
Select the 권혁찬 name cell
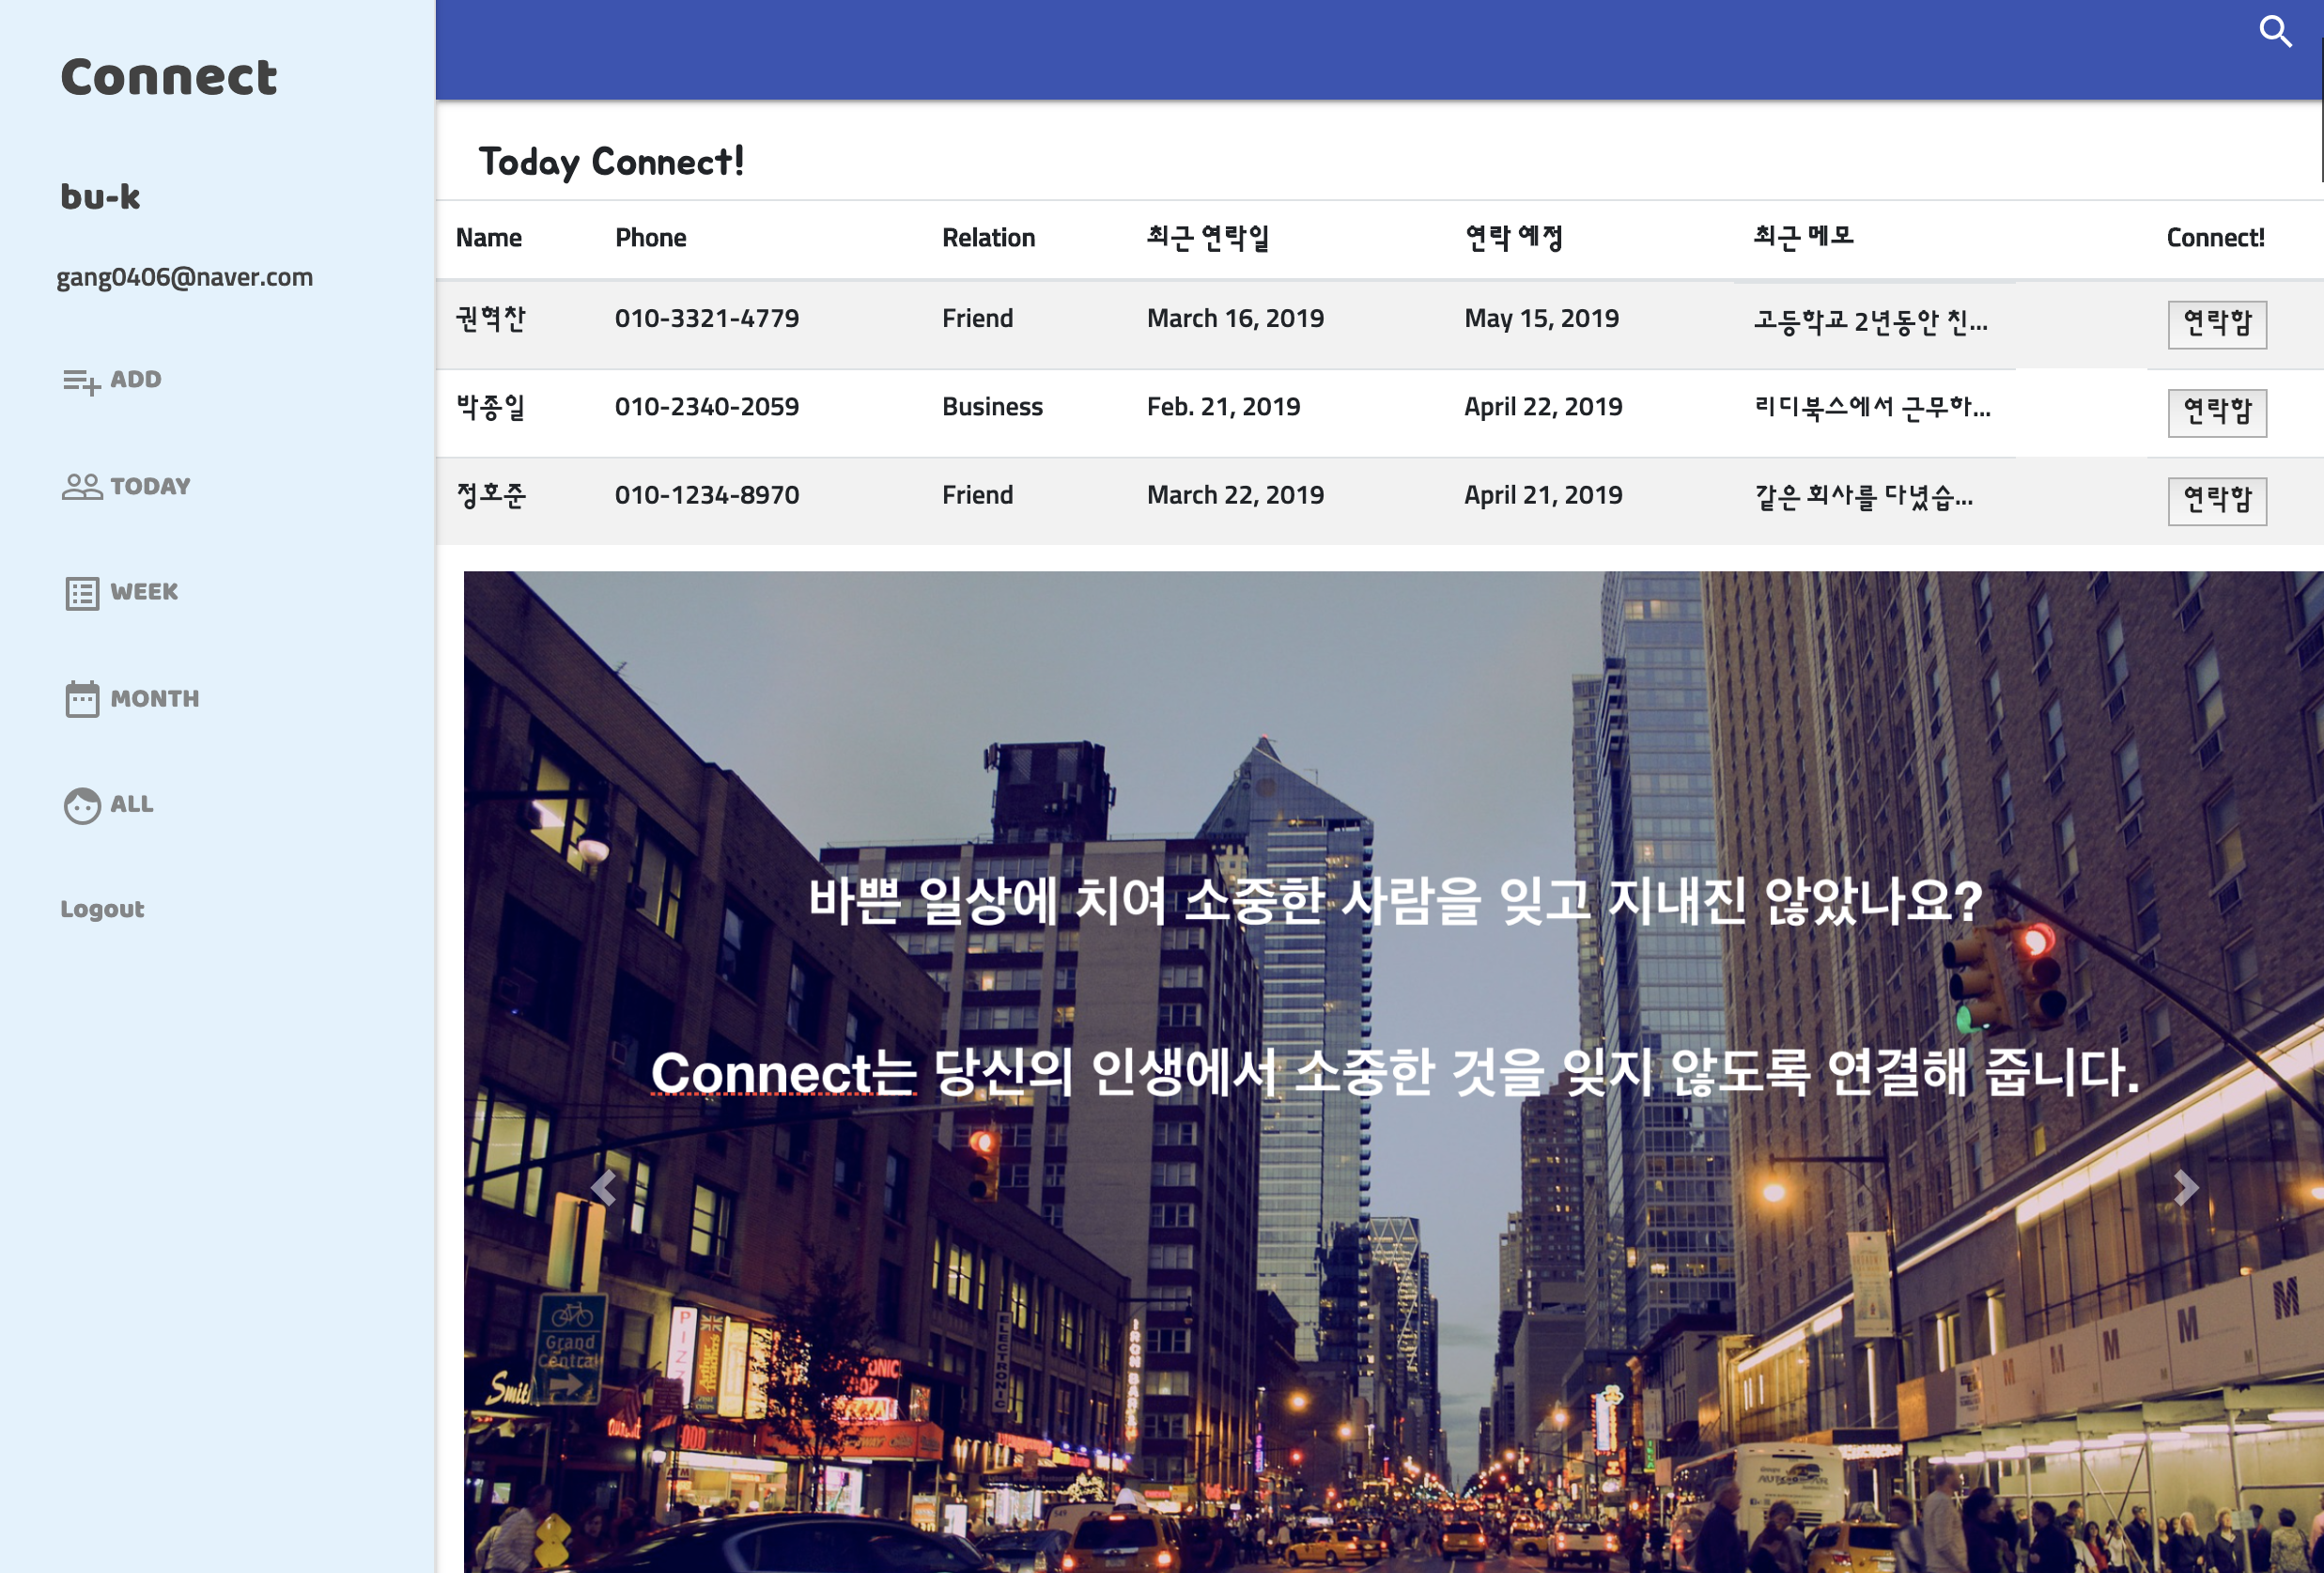(491, 319)
